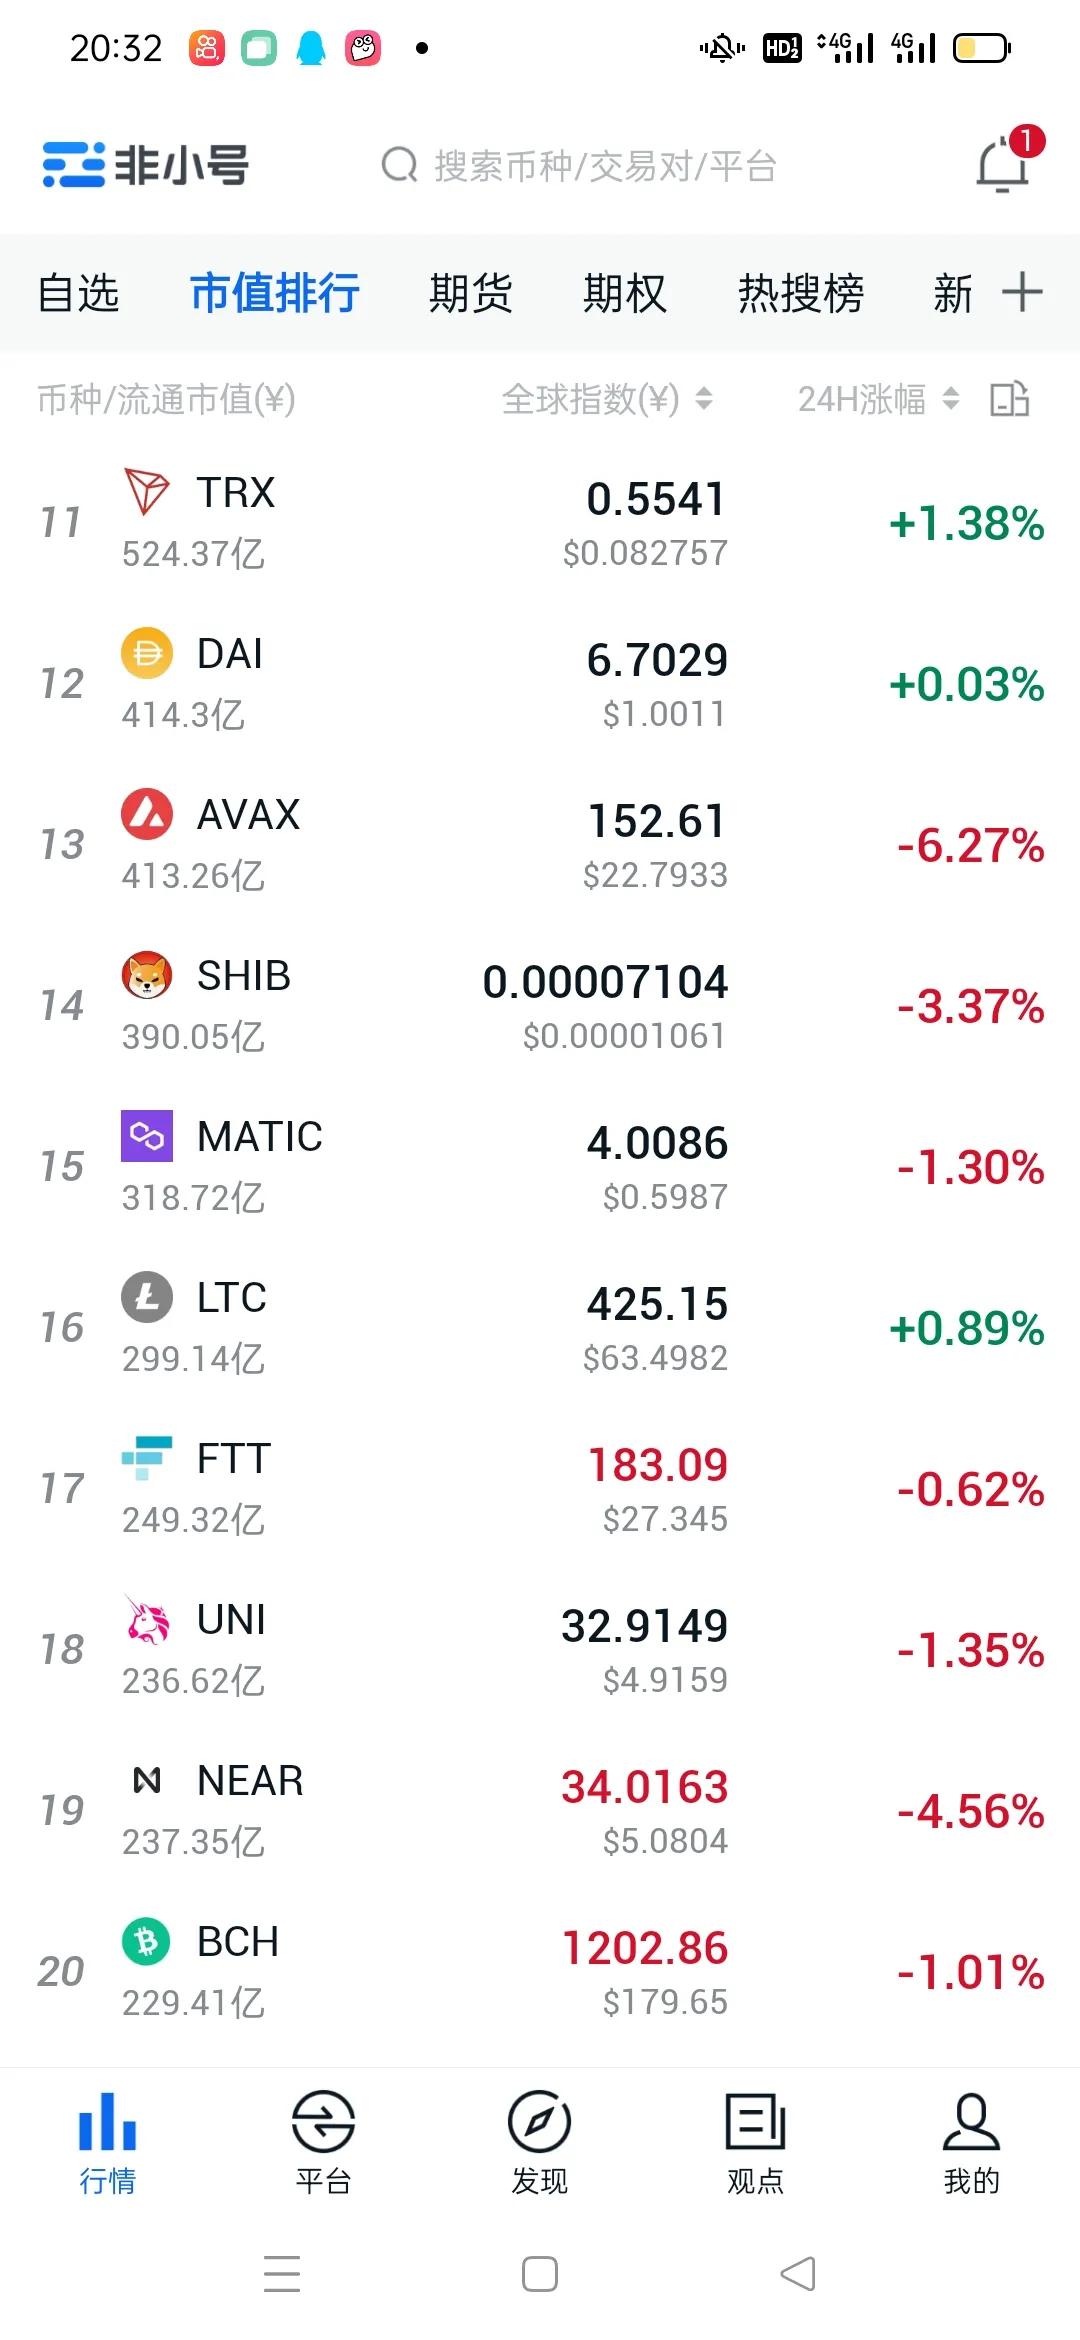Sort by 24H涨幅 arrows
Viewport: 1080px width, 2340px height.
(951, 398)
